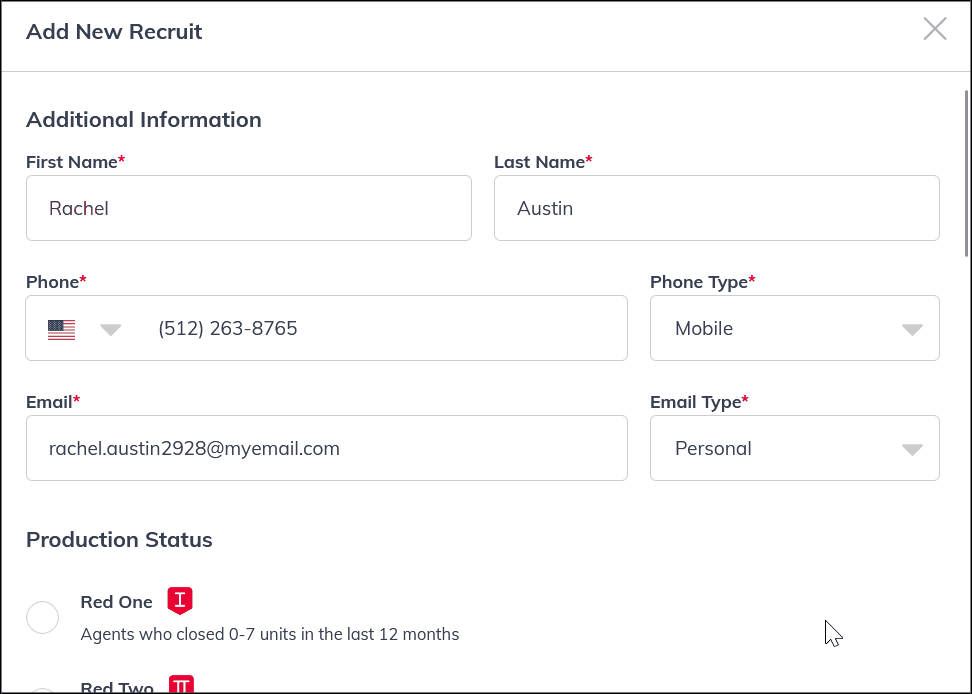Screen dimensions: 972x694
Task: Click the Red One status label
Action: [116, 602]
